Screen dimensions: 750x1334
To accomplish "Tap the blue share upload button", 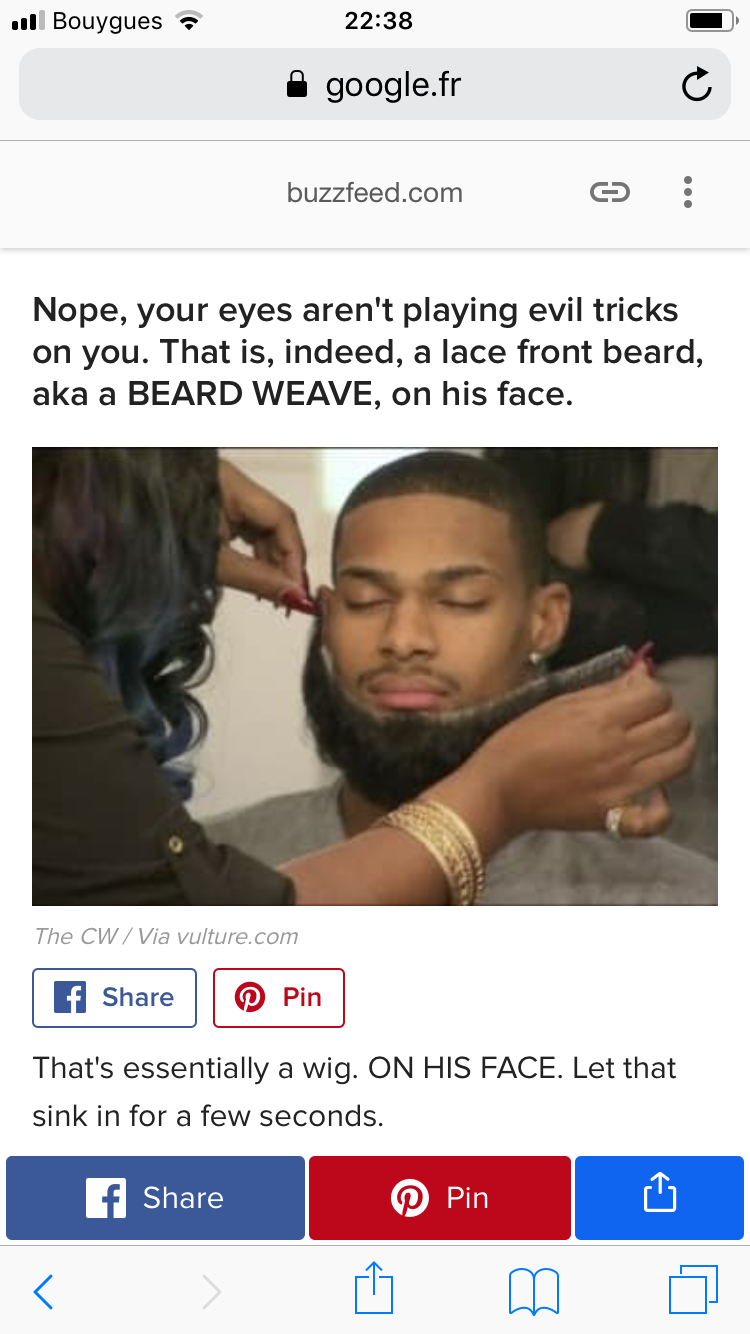I will 659,1198.
